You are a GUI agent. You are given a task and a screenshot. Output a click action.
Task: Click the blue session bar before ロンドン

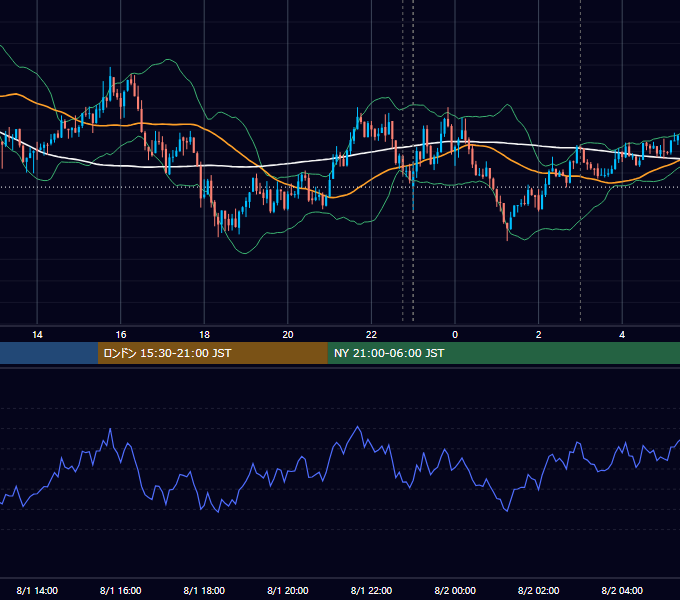pyautogui.click(x=49, y=353)
